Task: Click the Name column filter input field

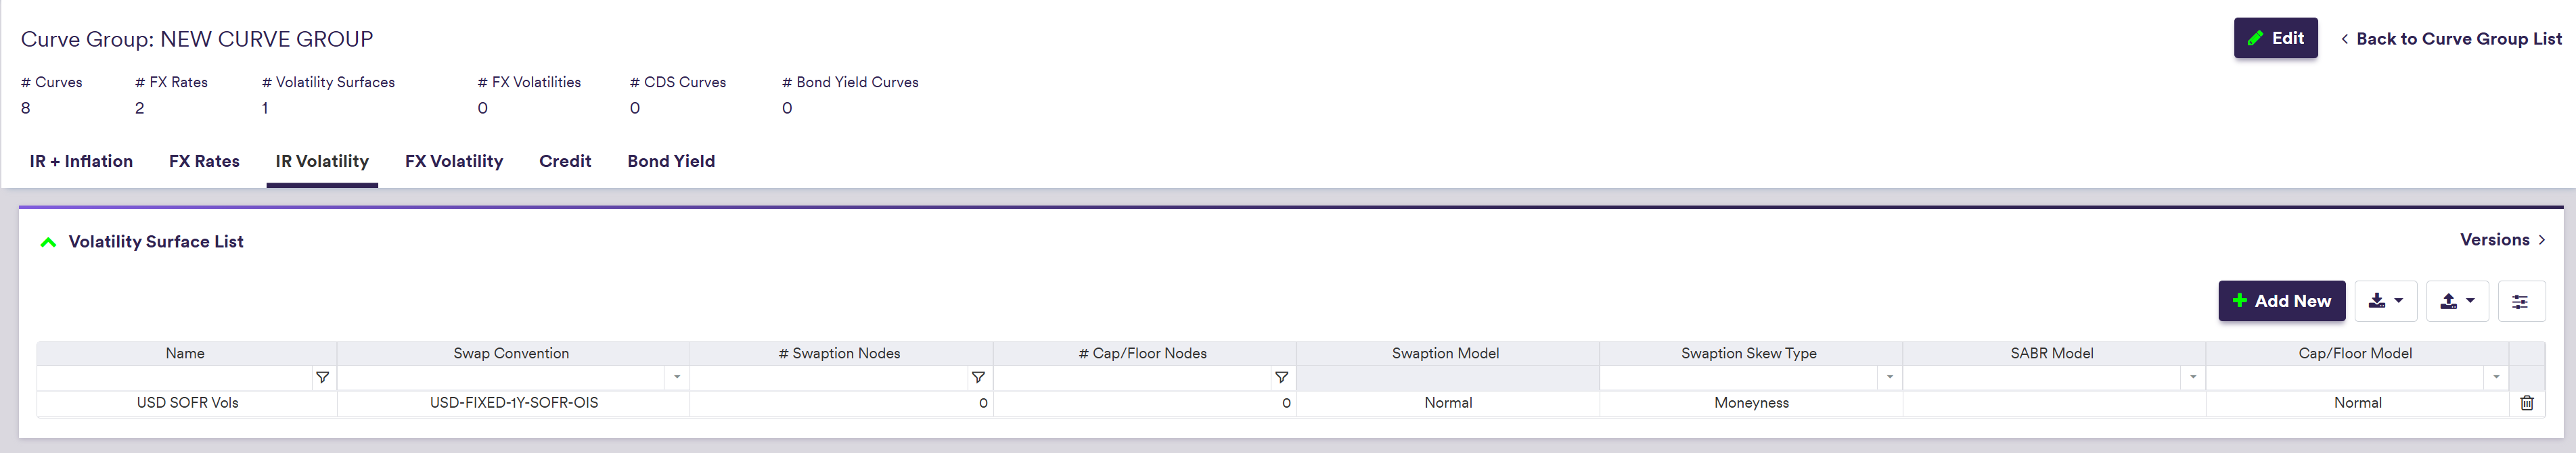Action: (175, 378)
